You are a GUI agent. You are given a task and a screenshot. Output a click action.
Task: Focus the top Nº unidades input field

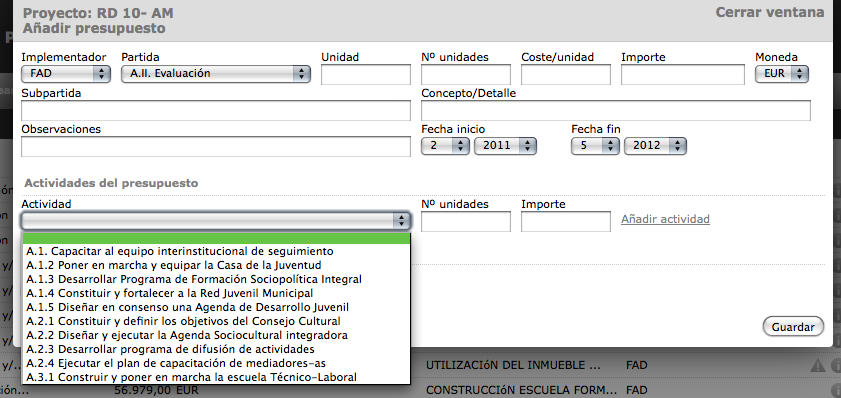pos(466,75)
